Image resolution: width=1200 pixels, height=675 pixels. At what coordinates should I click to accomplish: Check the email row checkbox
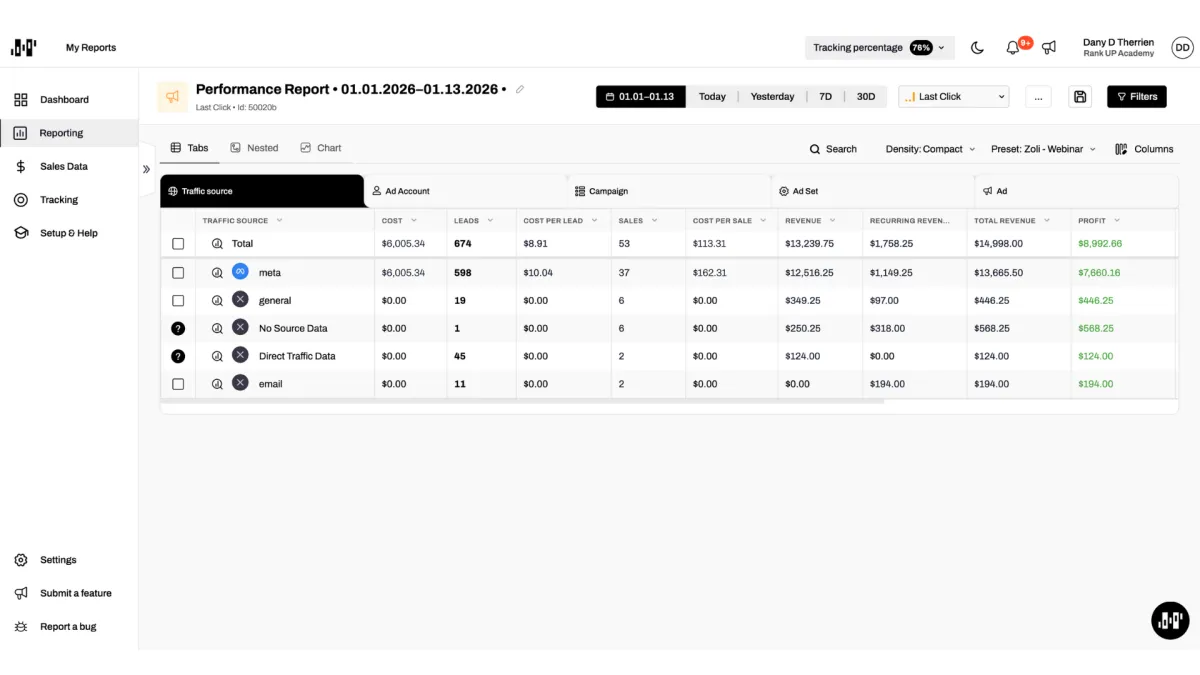pos(178,384)
